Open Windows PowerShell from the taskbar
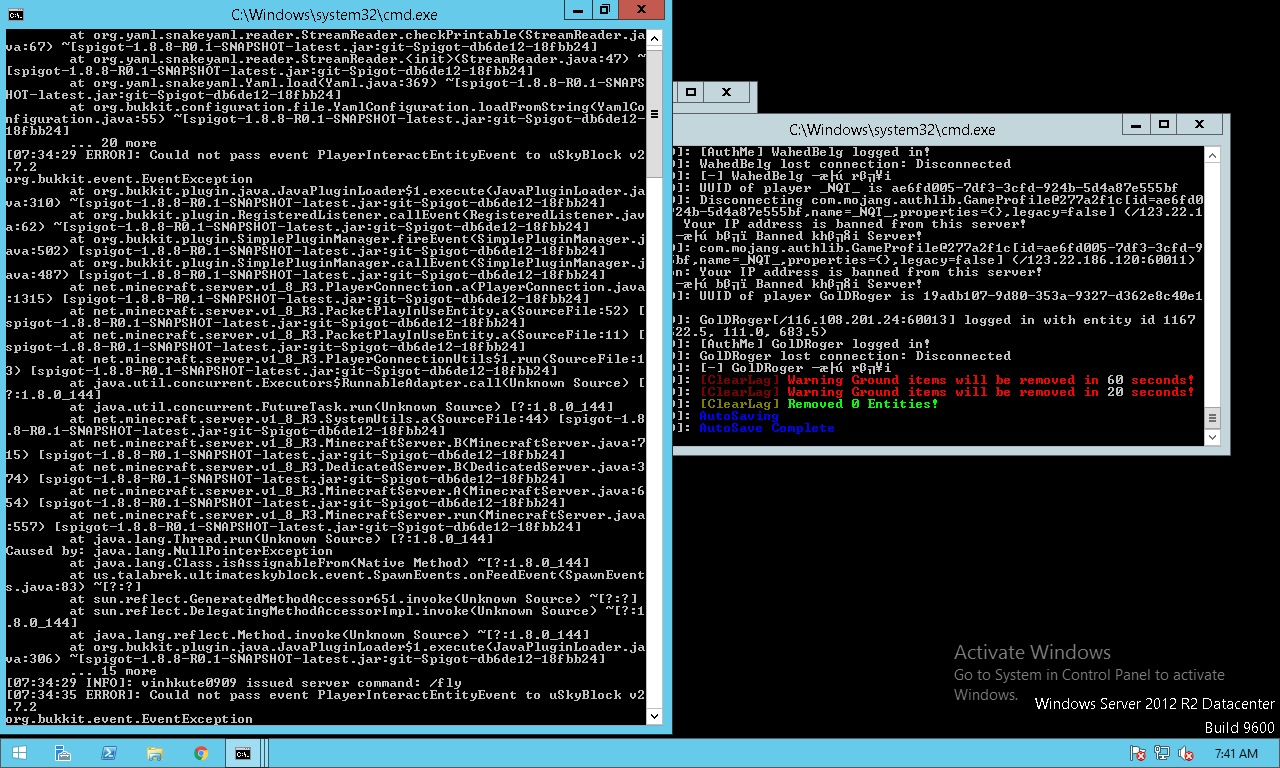 [109, 753]
